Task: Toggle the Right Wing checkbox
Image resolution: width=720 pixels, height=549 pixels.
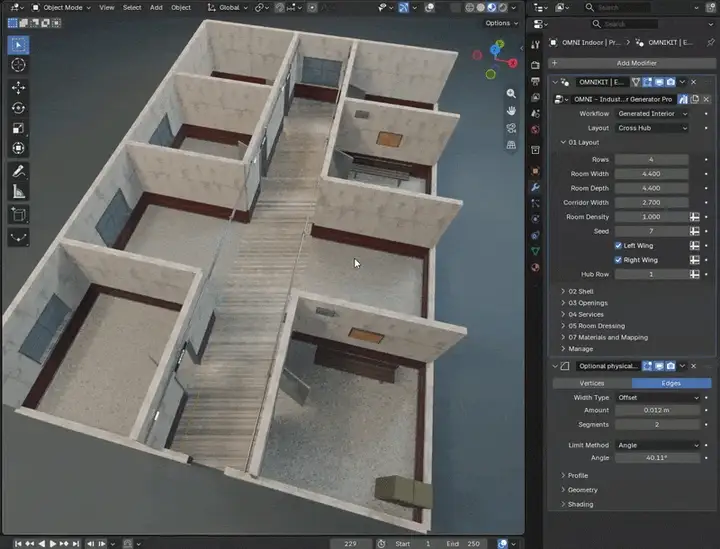Action: coord(618,260)
